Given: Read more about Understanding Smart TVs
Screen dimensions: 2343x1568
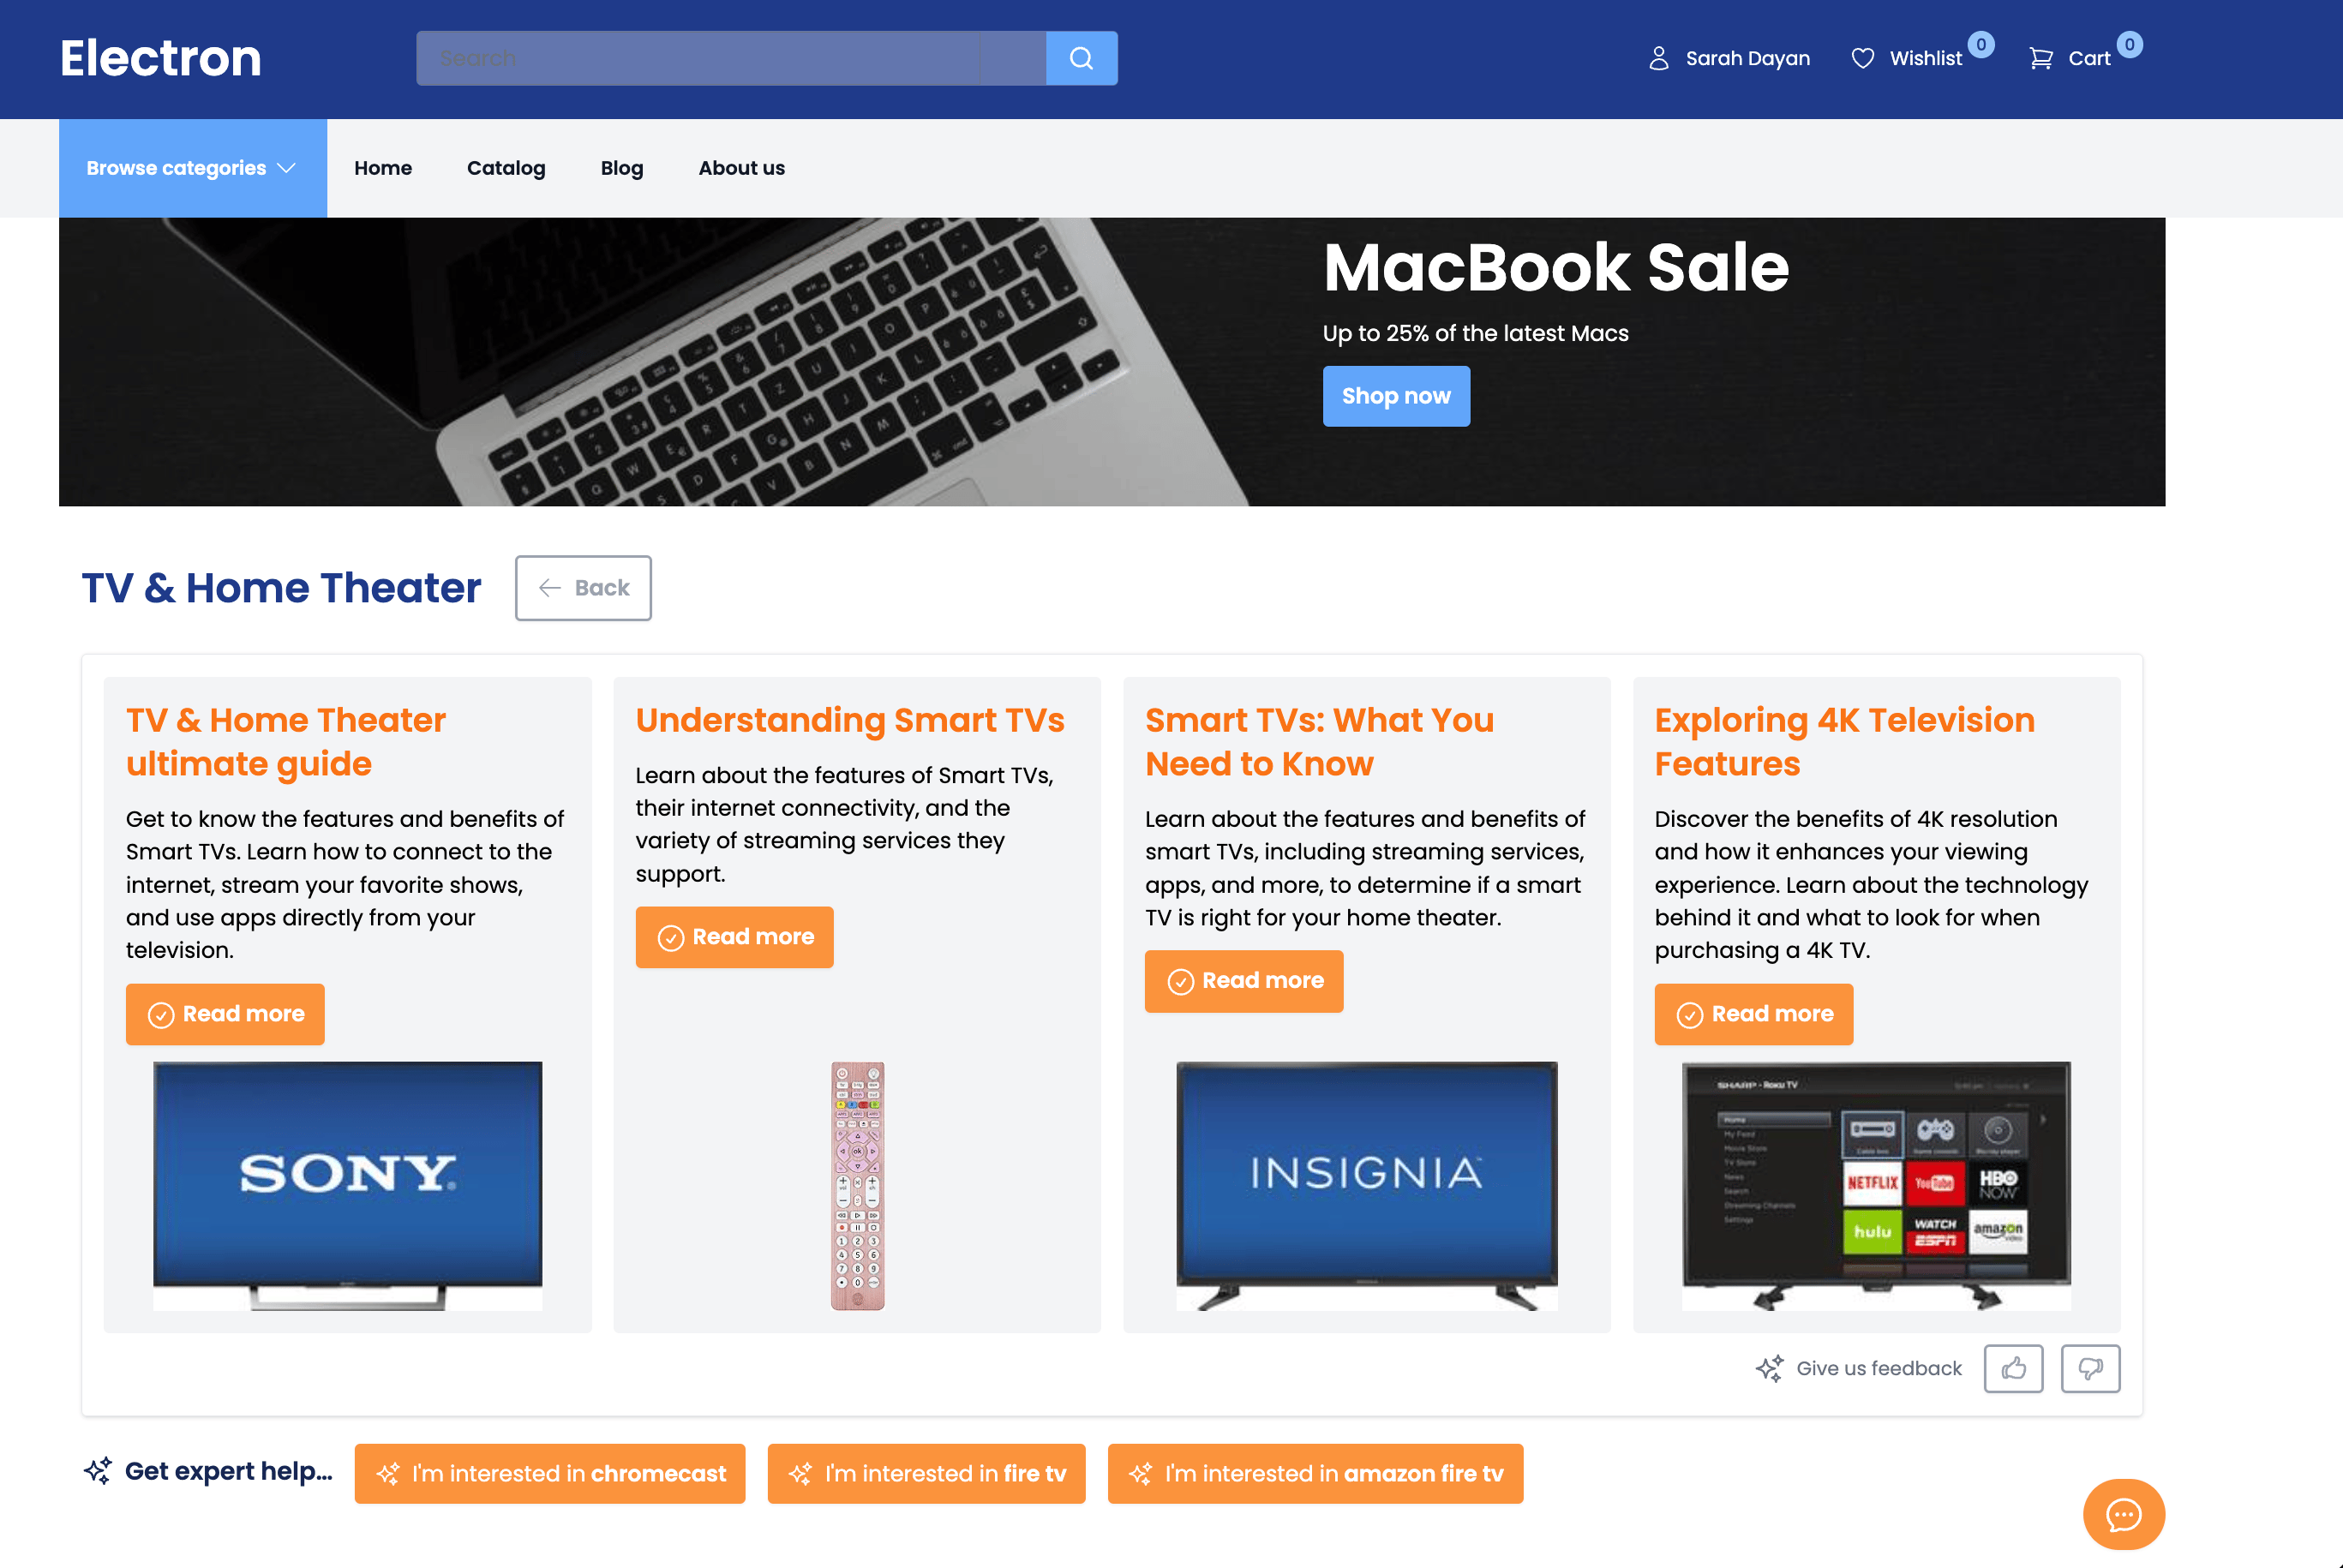Looking at the screenshot, I should pos(734,937).
